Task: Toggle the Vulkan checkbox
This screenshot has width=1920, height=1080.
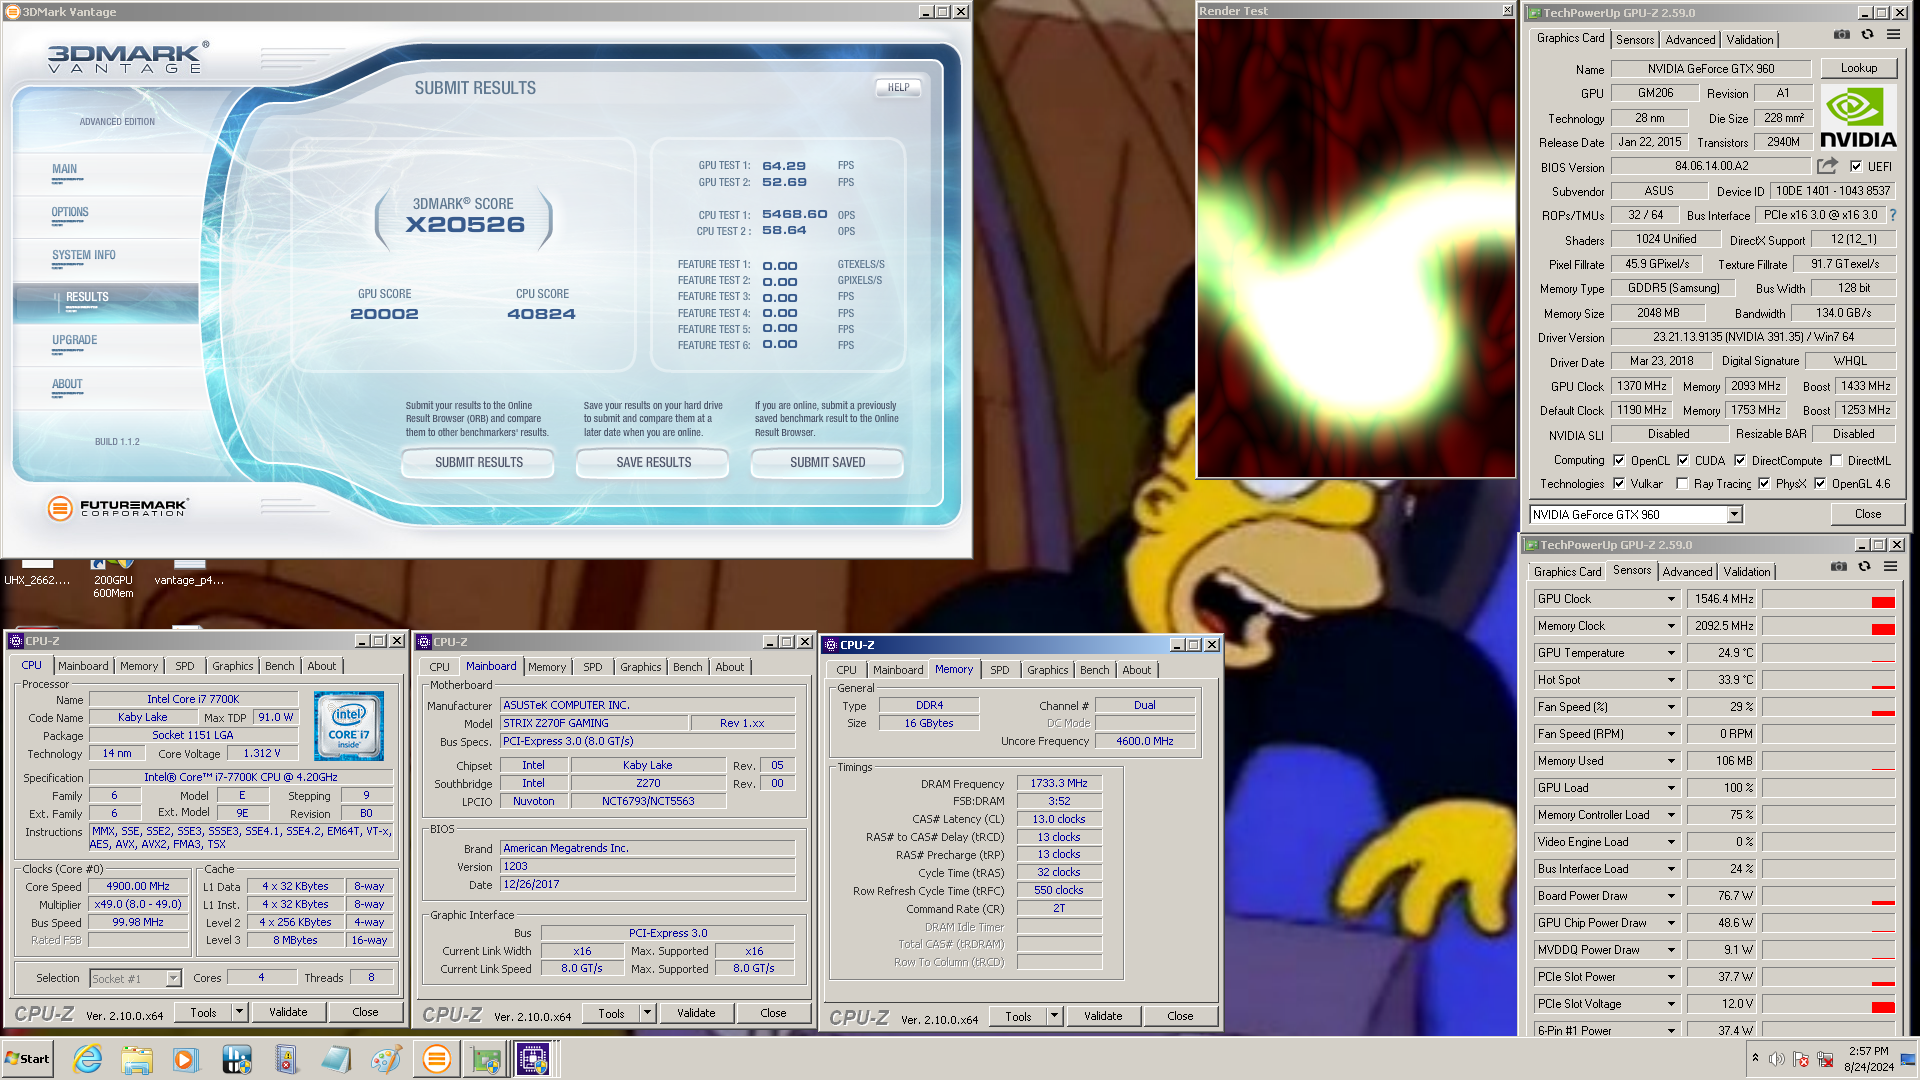Action: coord(1619,484)
